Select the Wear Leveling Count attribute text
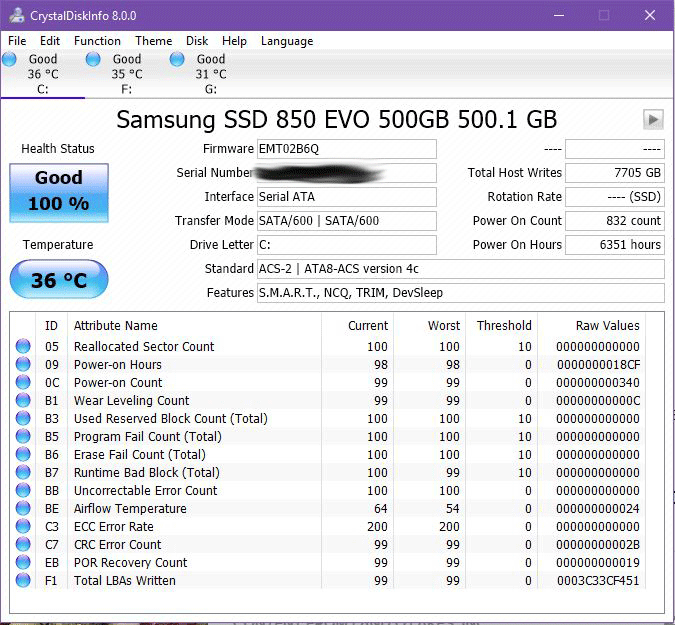 [x=131, y=401]
